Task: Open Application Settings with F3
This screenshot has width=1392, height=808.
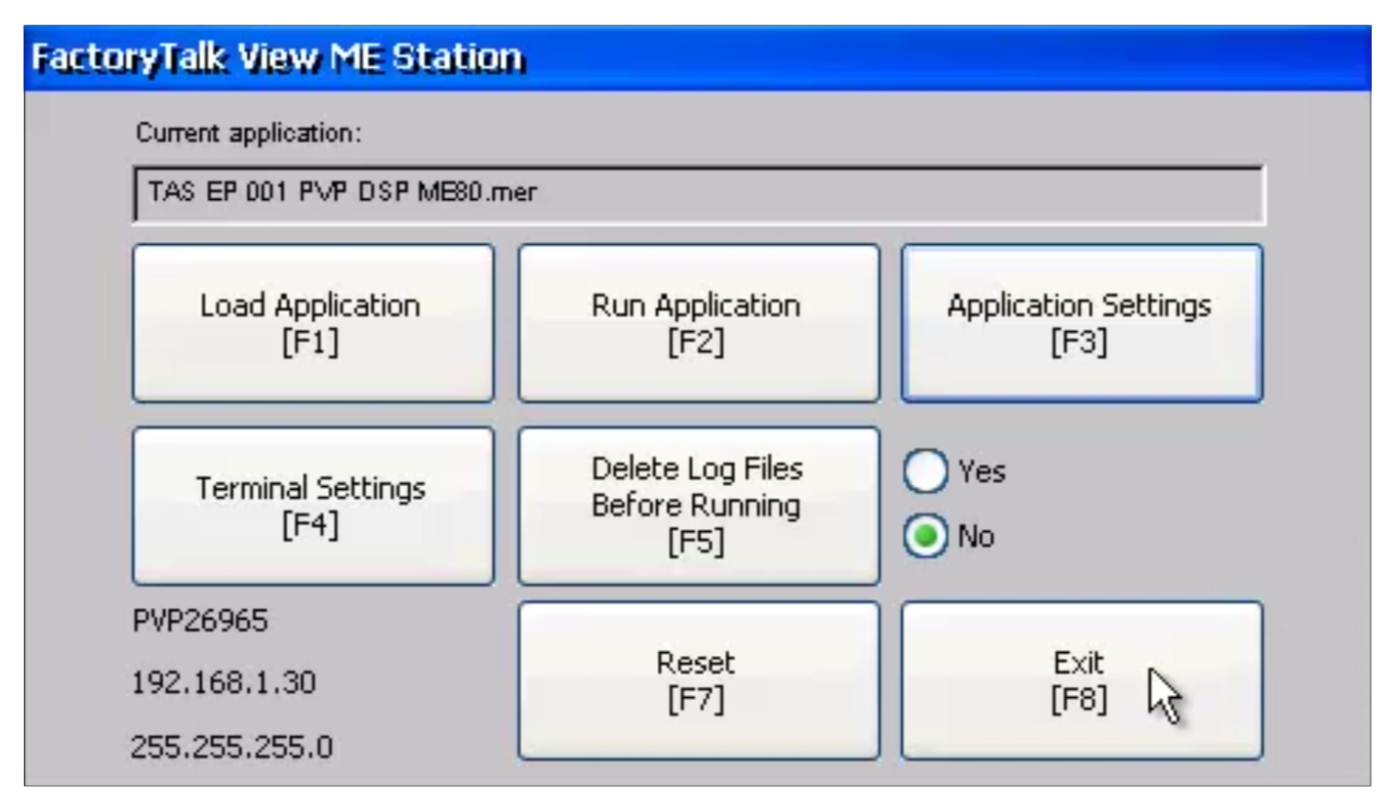Action: tap(1080, 322)
